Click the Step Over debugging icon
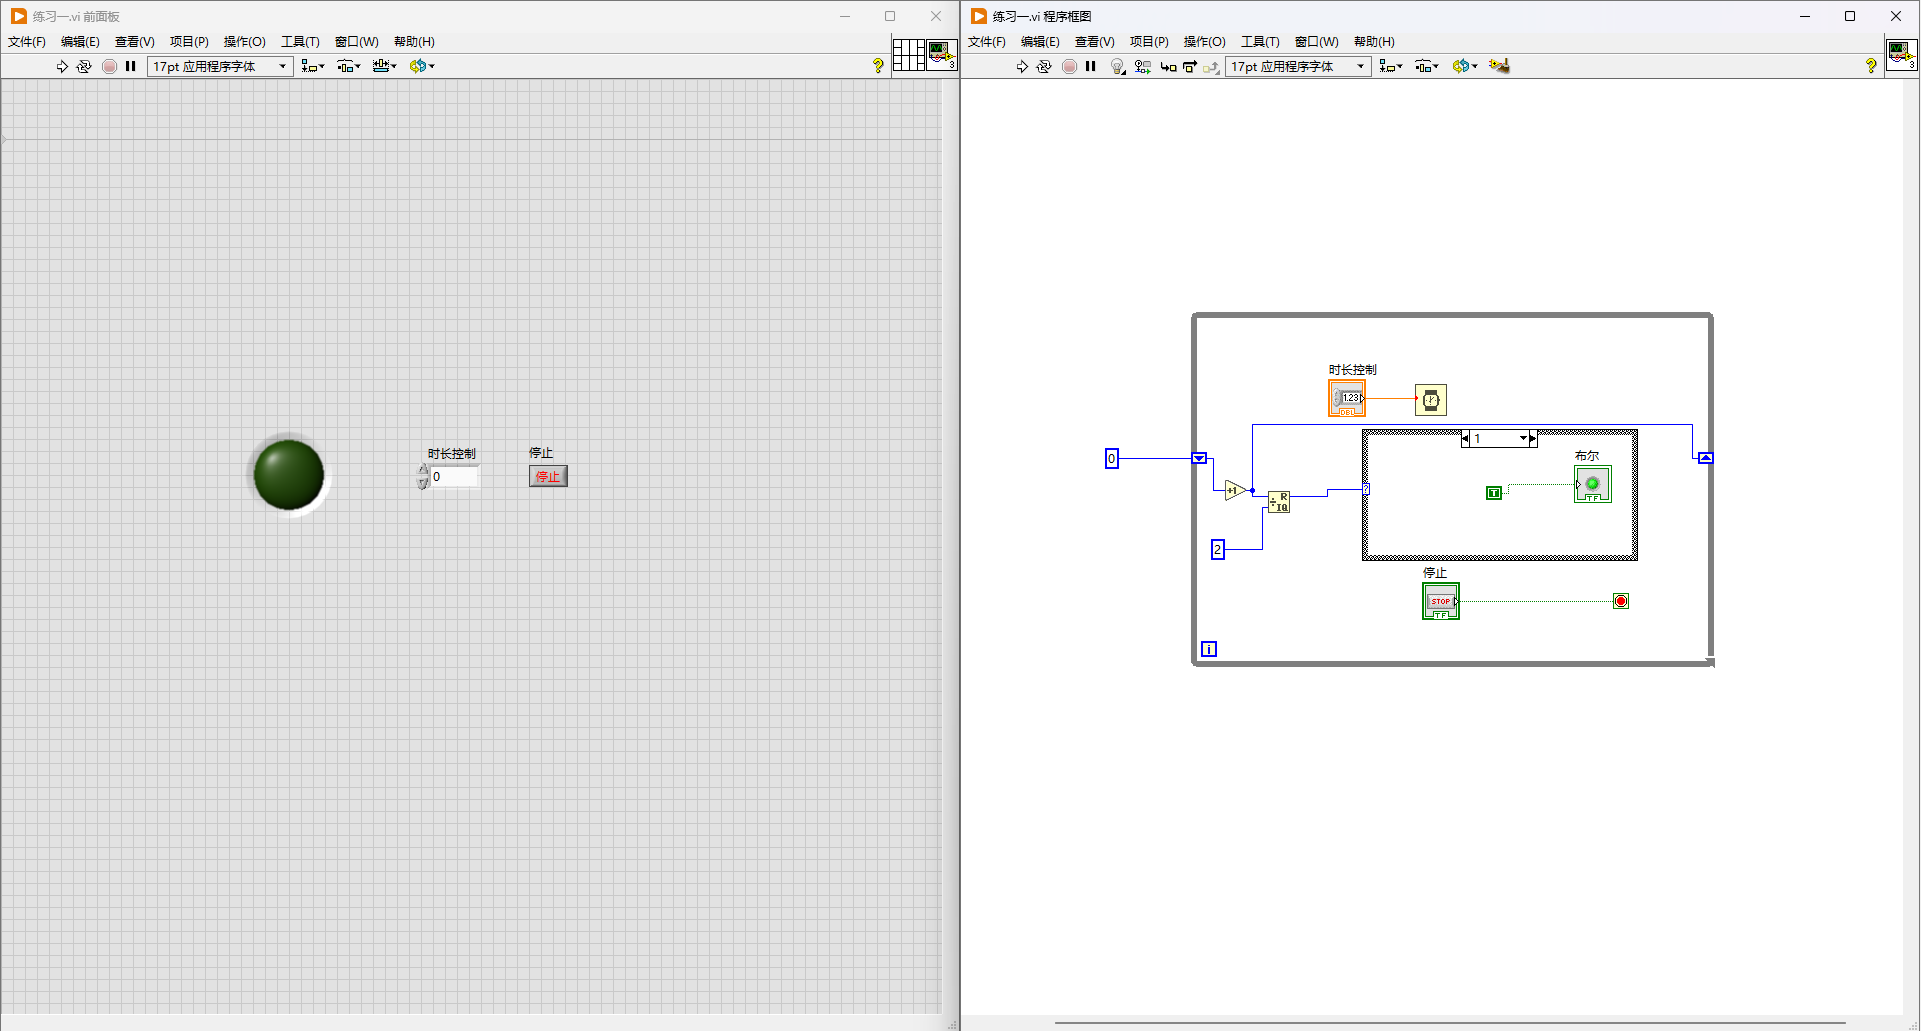The image size is (1921, 1031). click(1189, 66)
